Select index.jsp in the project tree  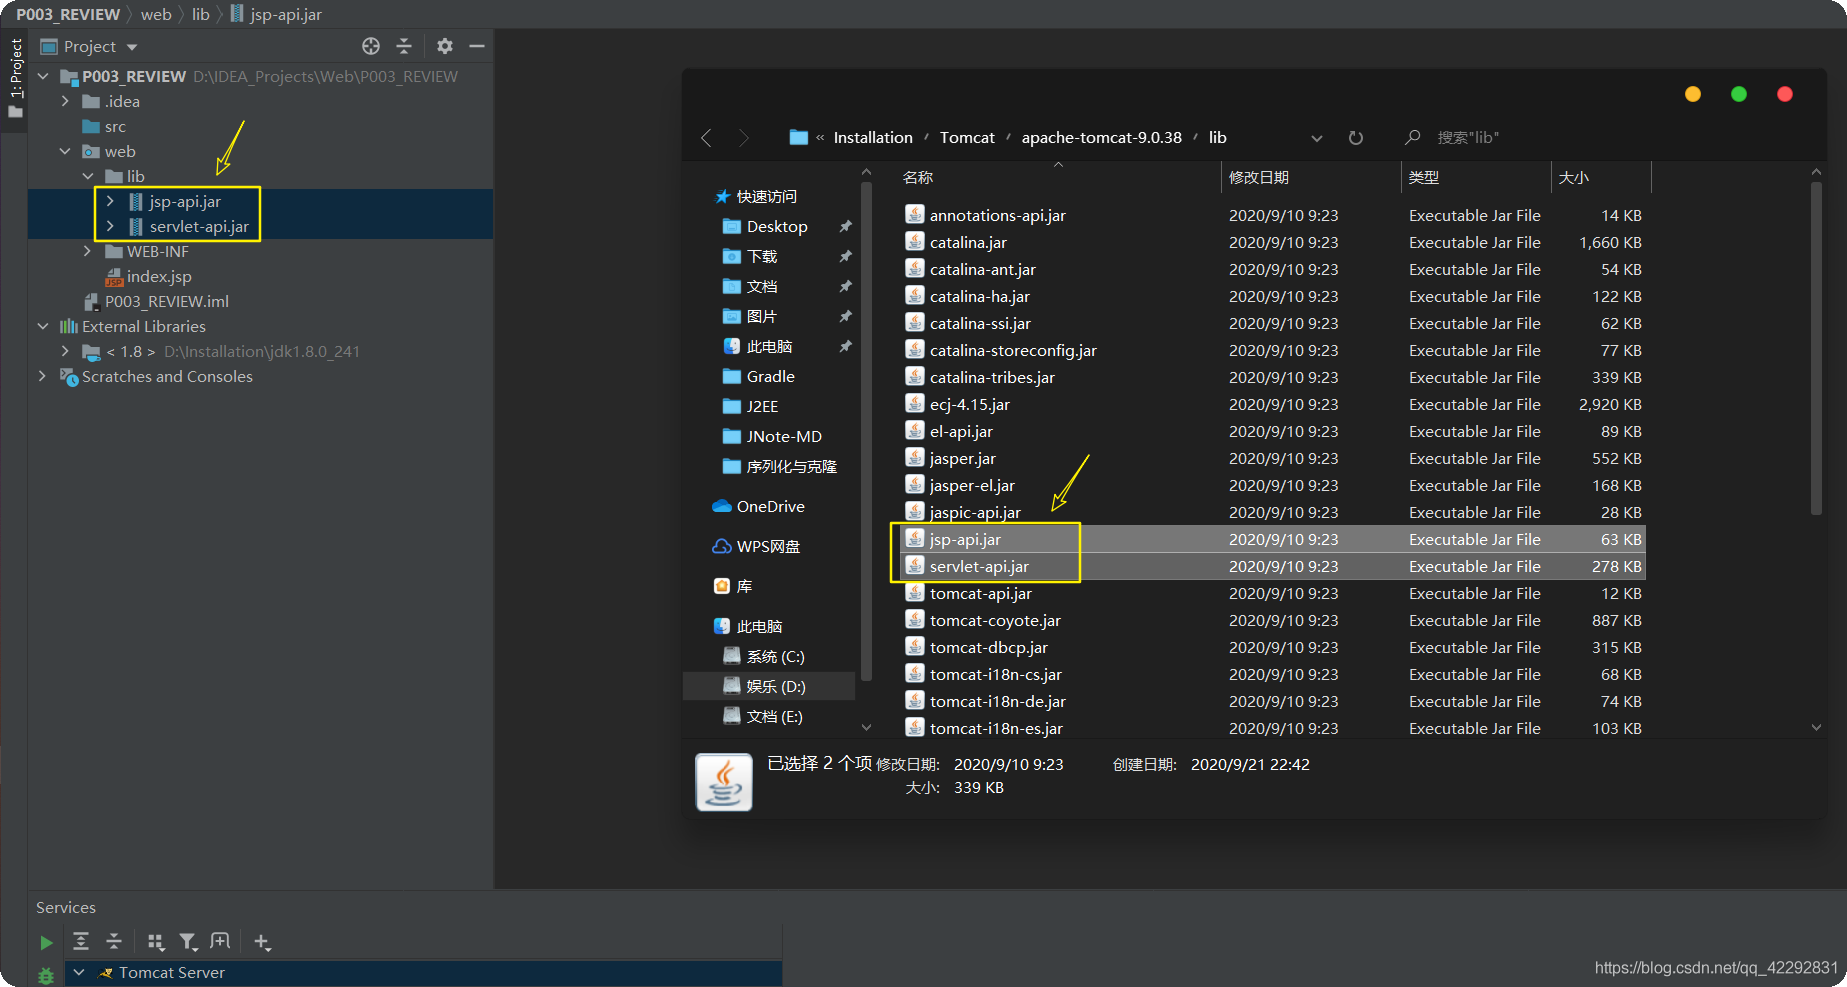click(x=159, y=276)
